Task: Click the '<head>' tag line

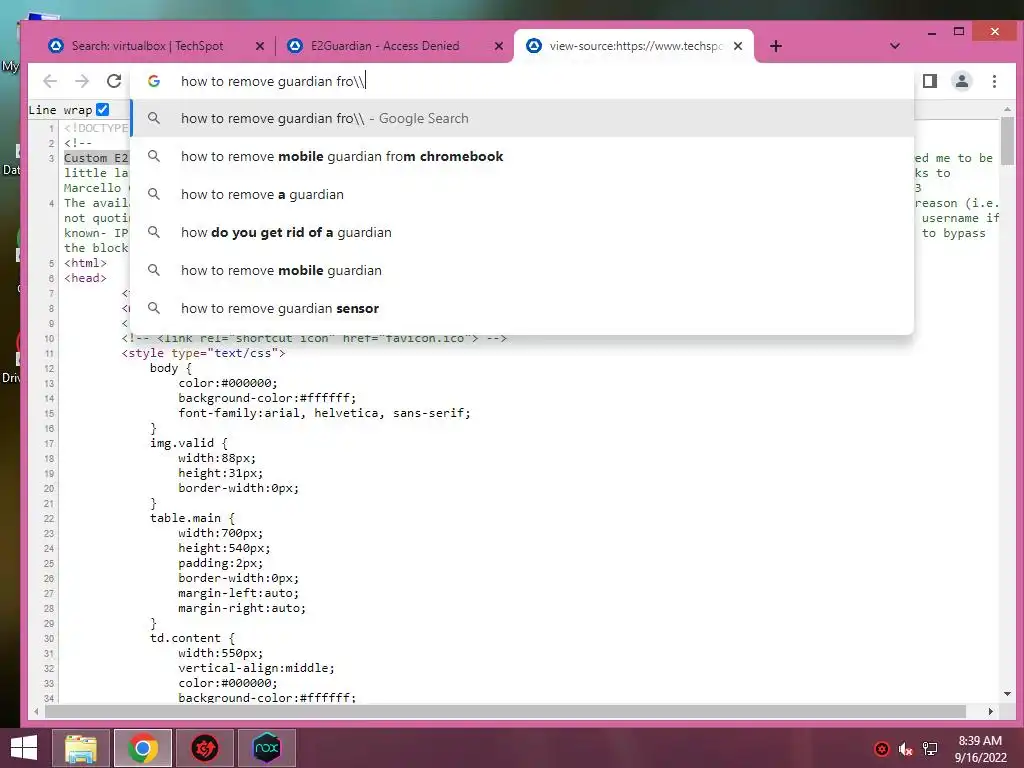Action: (x=85, y=278)
